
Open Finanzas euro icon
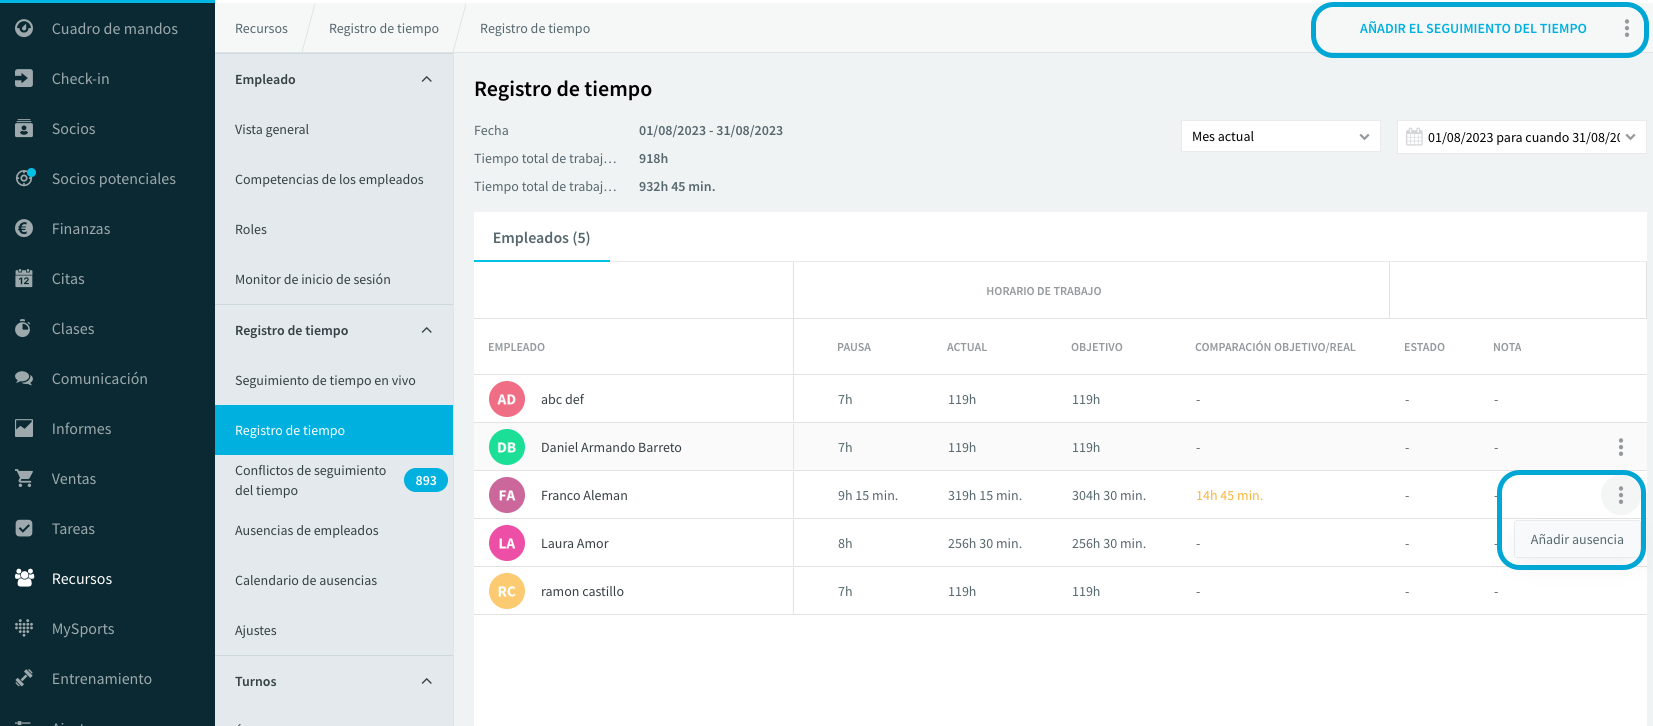coord(24,228)
